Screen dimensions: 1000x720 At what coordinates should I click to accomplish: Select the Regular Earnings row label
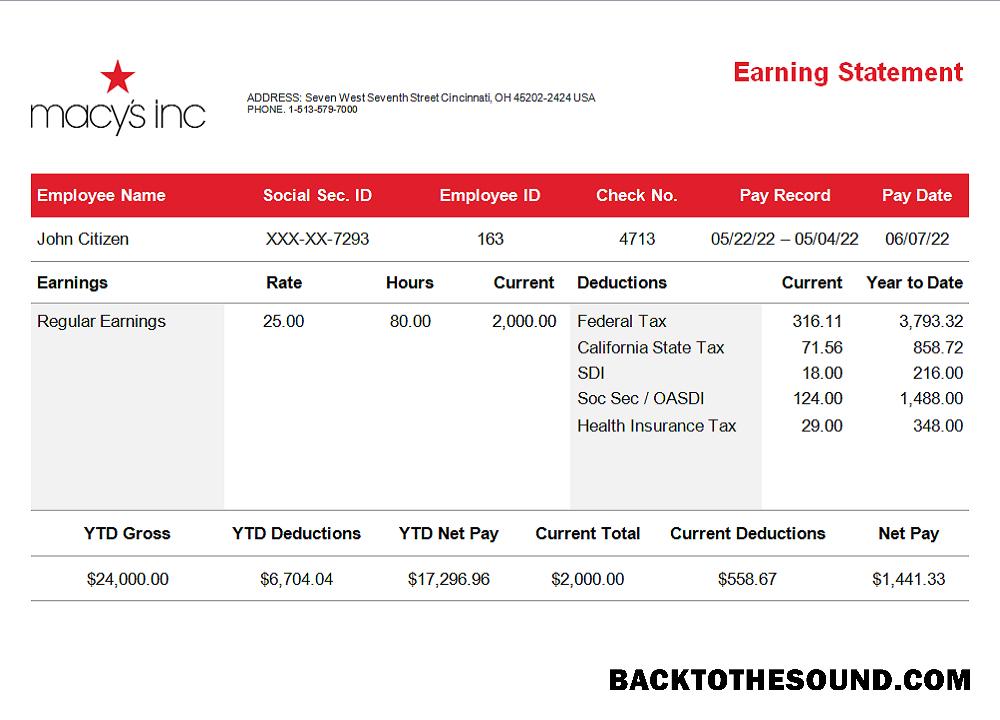101,321
